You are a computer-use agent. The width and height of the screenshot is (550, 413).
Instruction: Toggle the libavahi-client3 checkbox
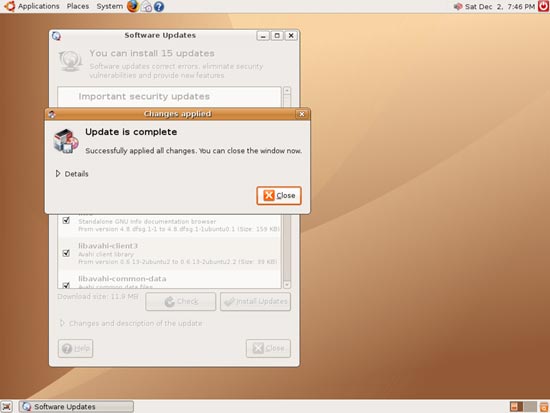(66, 253)
